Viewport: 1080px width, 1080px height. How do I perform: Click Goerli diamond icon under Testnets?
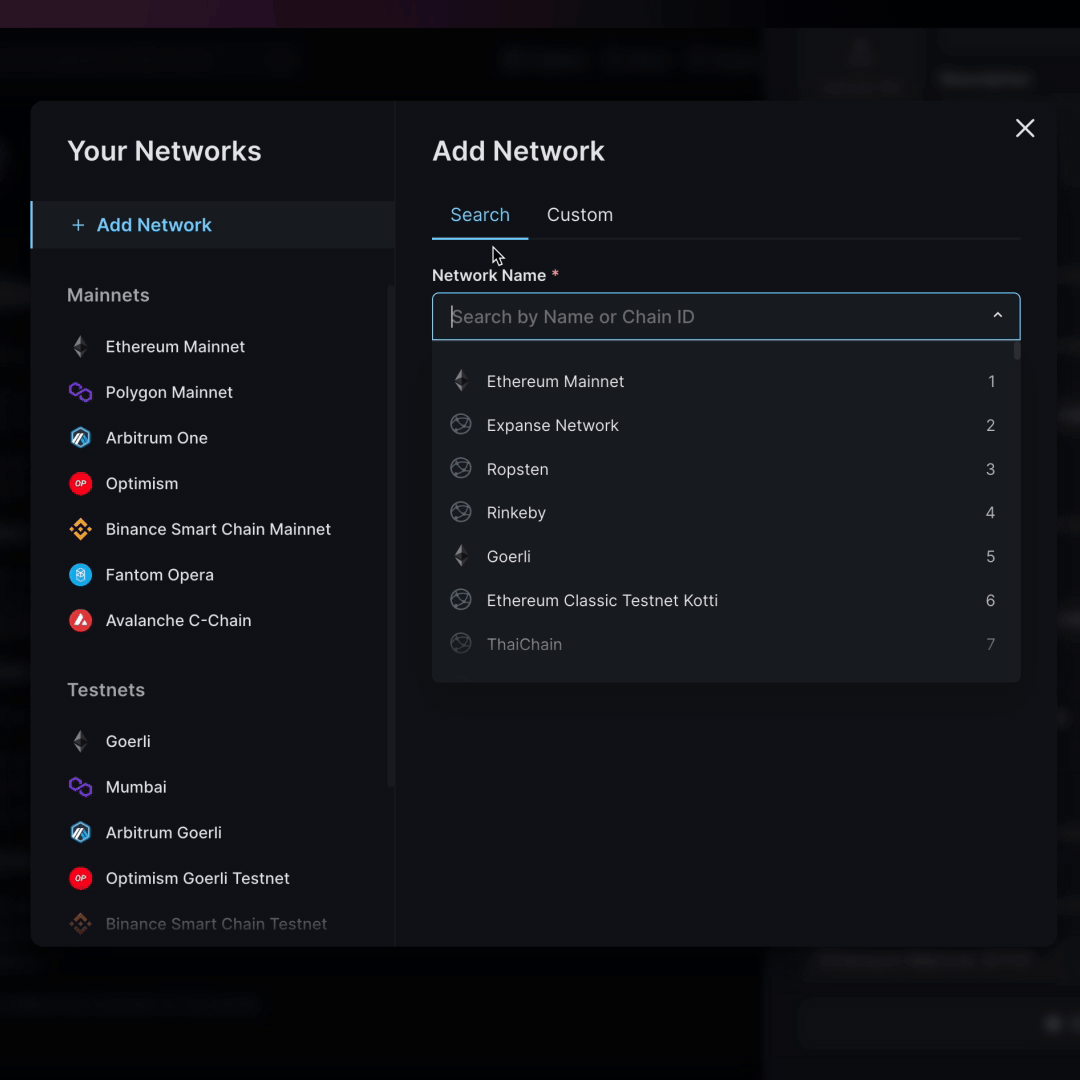click(81, 741)
